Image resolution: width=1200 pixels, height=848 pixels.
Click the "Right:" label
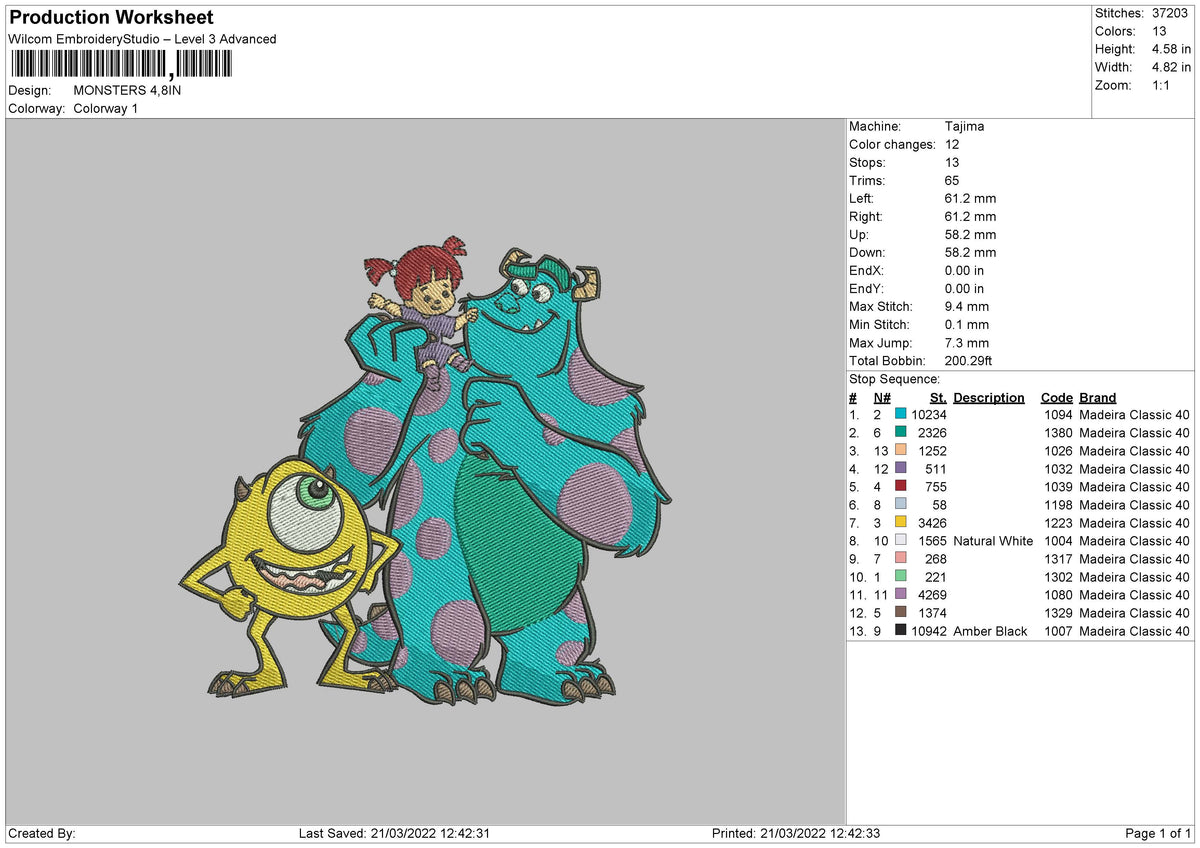coord(866,216)
